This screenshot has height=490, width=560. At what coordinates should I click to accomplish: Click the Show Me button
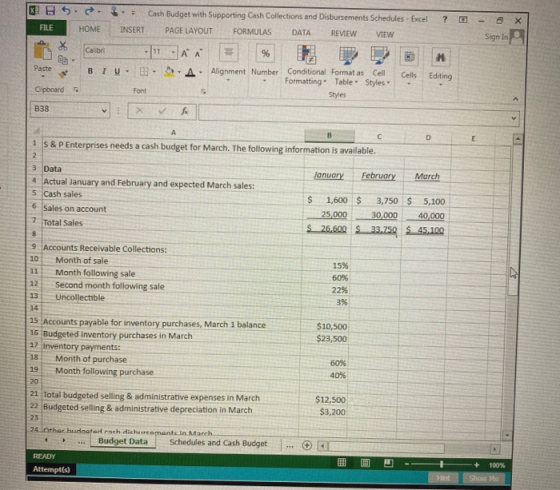484,478
